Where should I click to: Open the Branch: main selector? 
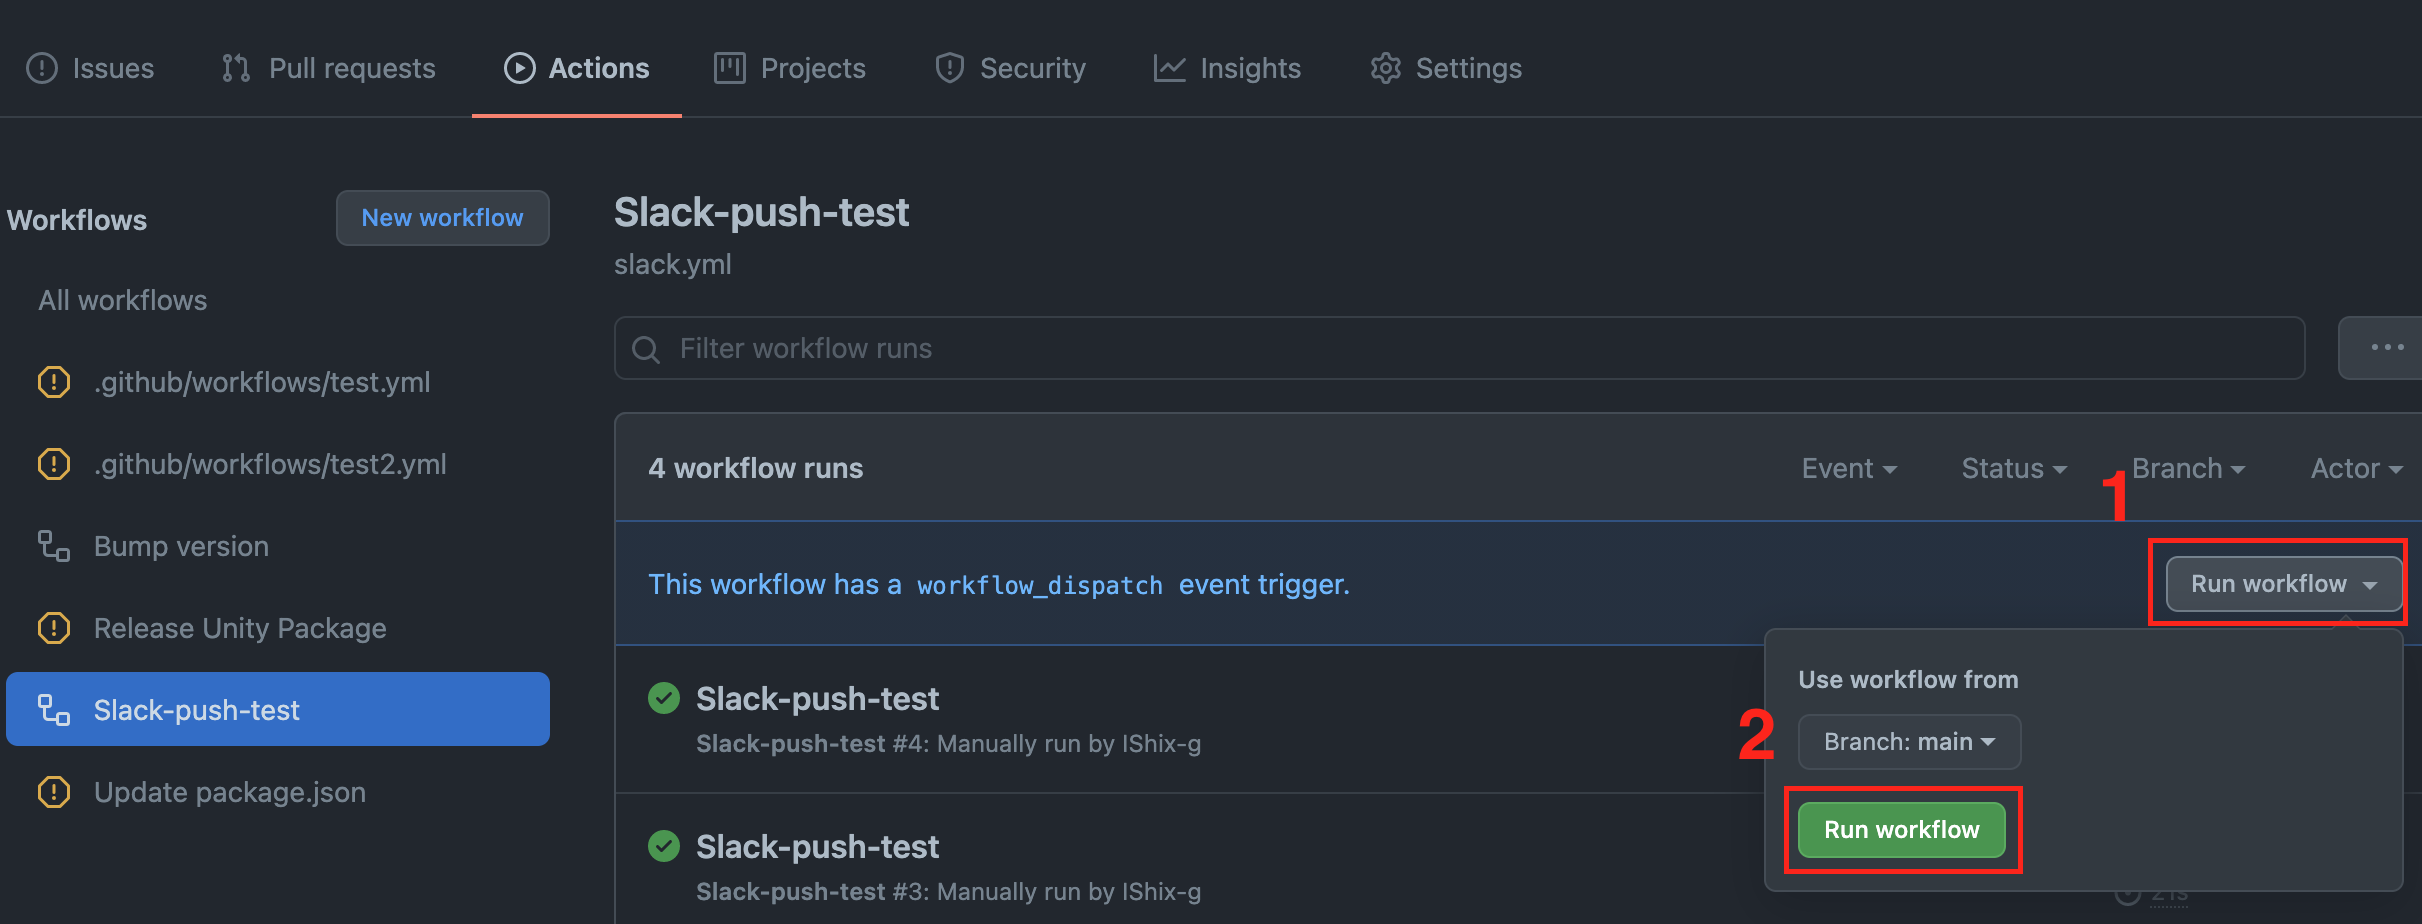pyautogui.click(x=1909, y=742)
